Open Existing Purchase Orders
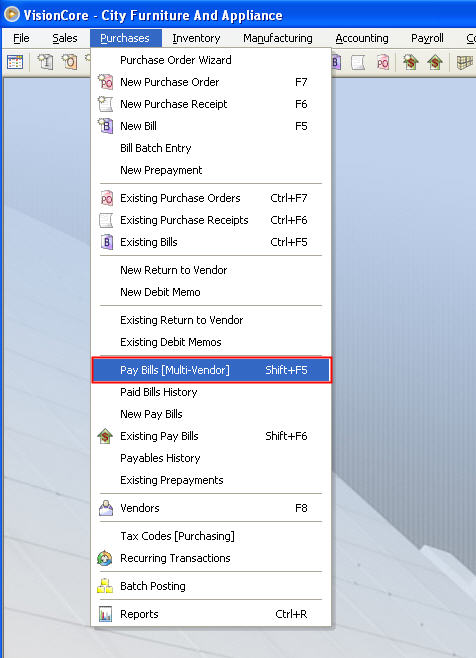476x658 pixels. pyautogui.click(x=211, y=198)
